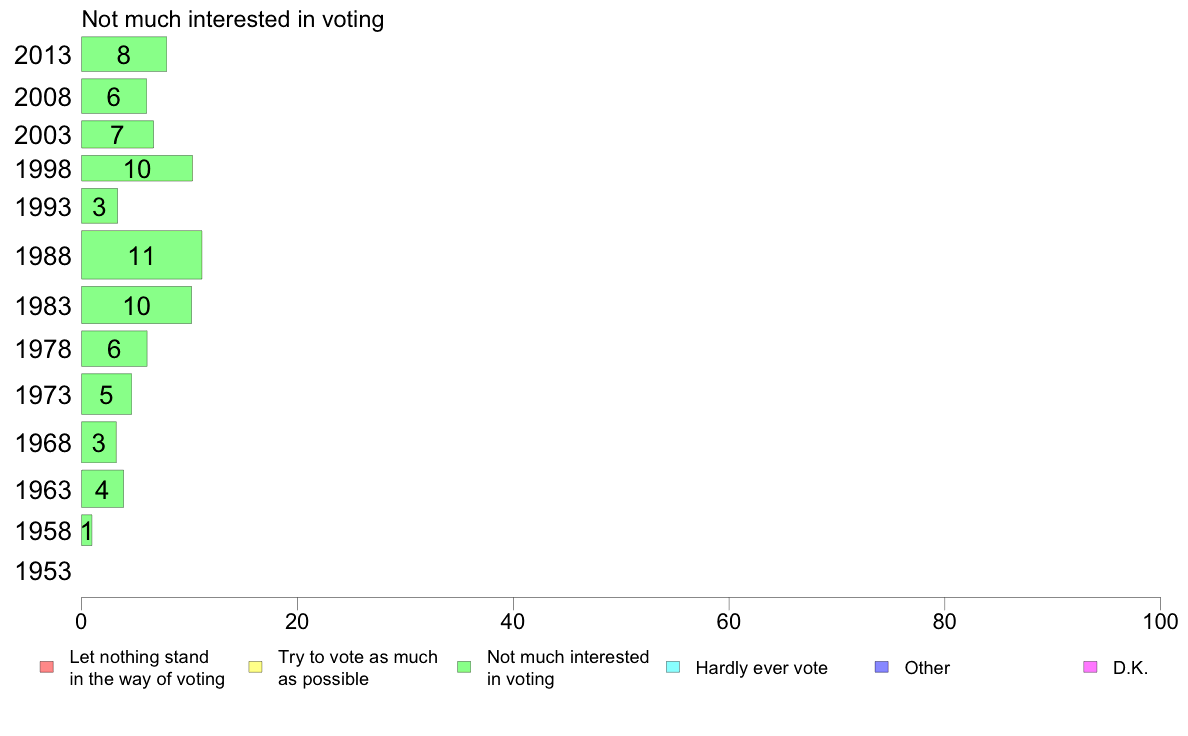Click the green 'Not much interested' legend swatch
Screen dimensions: 1188x736
pos(464,667)
